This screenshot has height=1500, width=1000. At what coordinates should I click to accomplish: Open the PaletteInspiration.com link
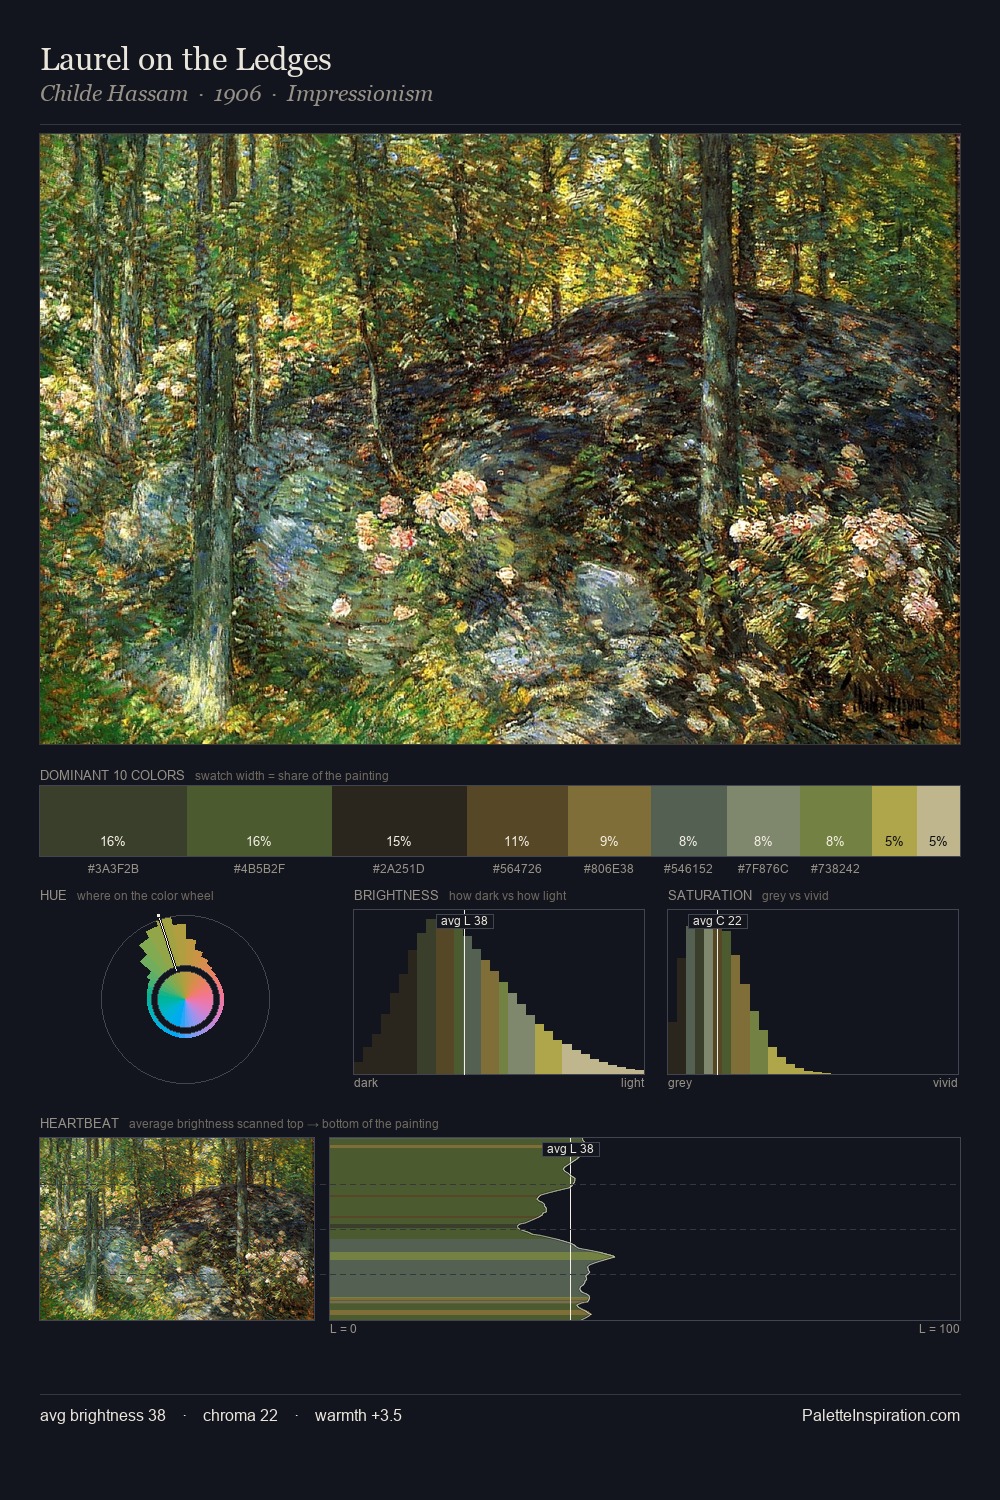click(881, 1415)
